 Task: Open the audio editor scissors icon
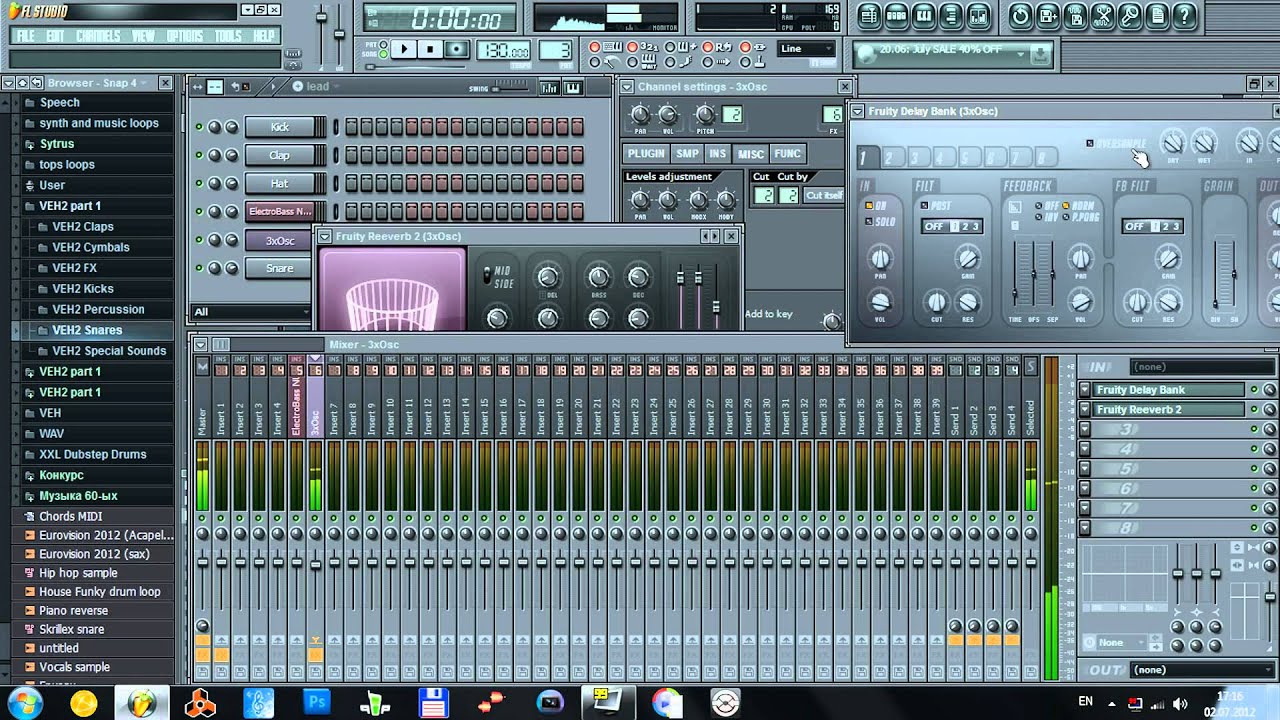pyautogui.click(x=1103, y=15)
